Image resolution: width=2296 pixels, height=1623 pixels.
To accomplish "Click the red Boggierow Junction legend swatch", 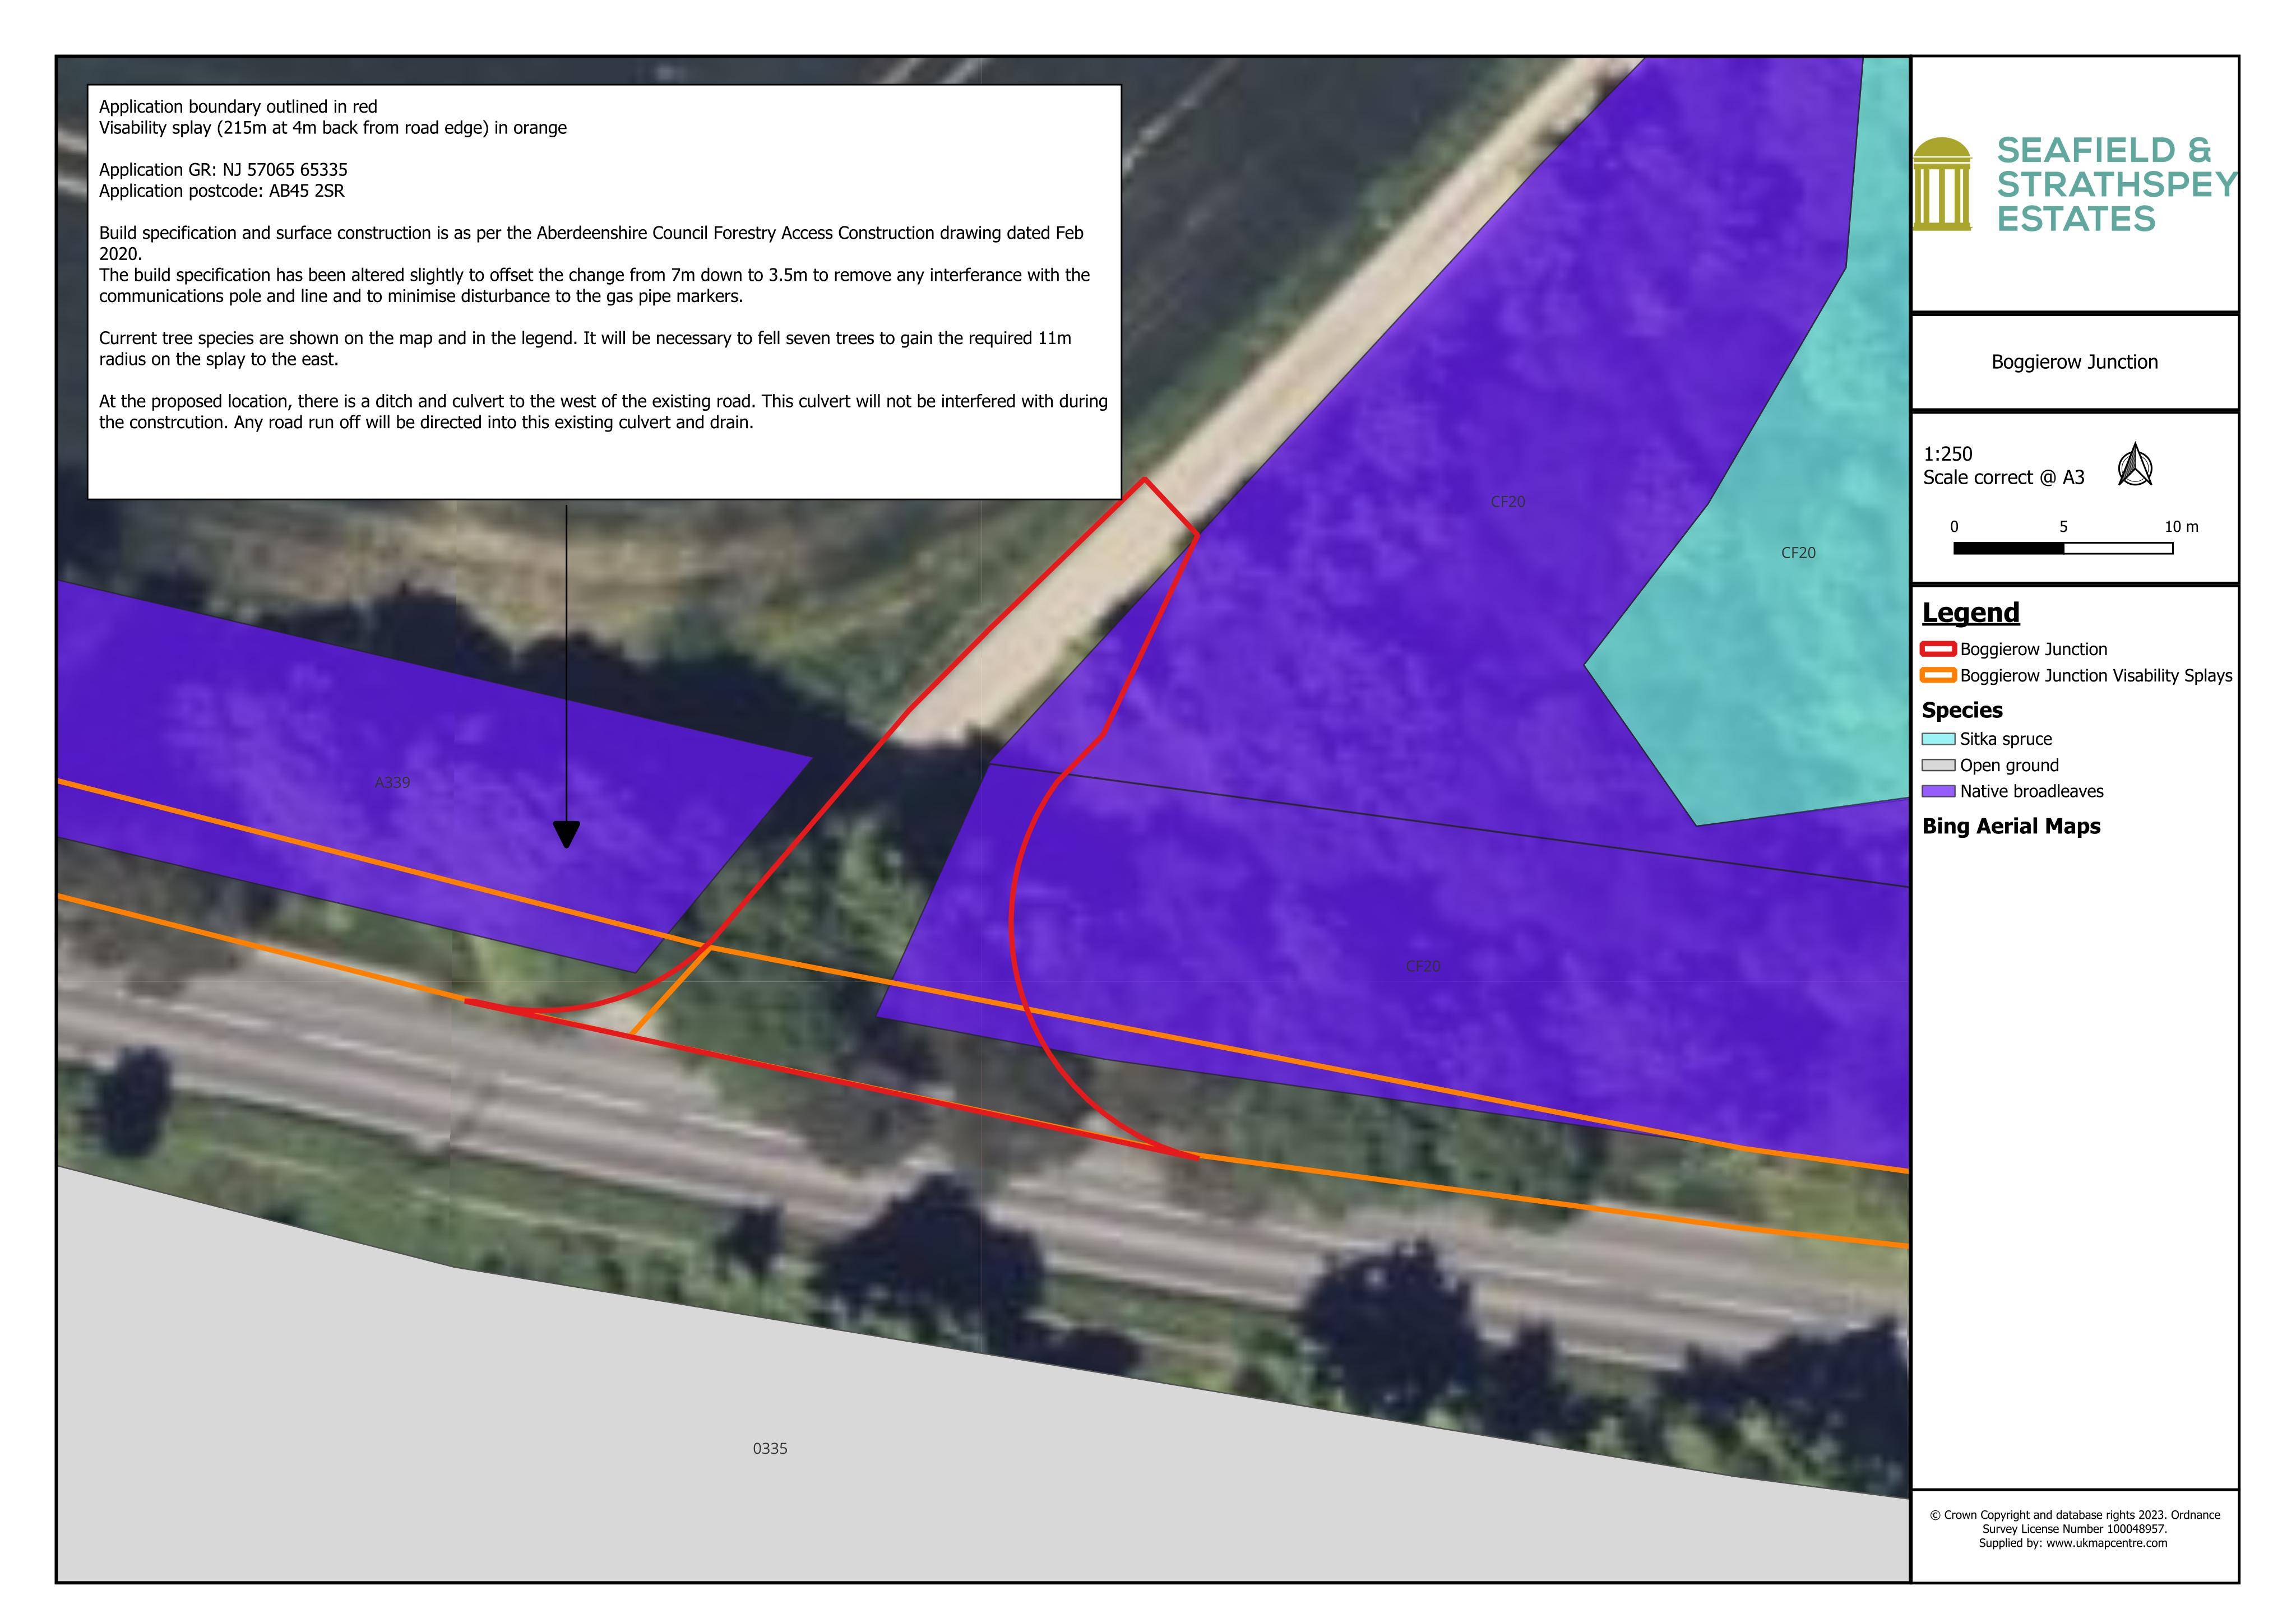I will [1939, 650].
